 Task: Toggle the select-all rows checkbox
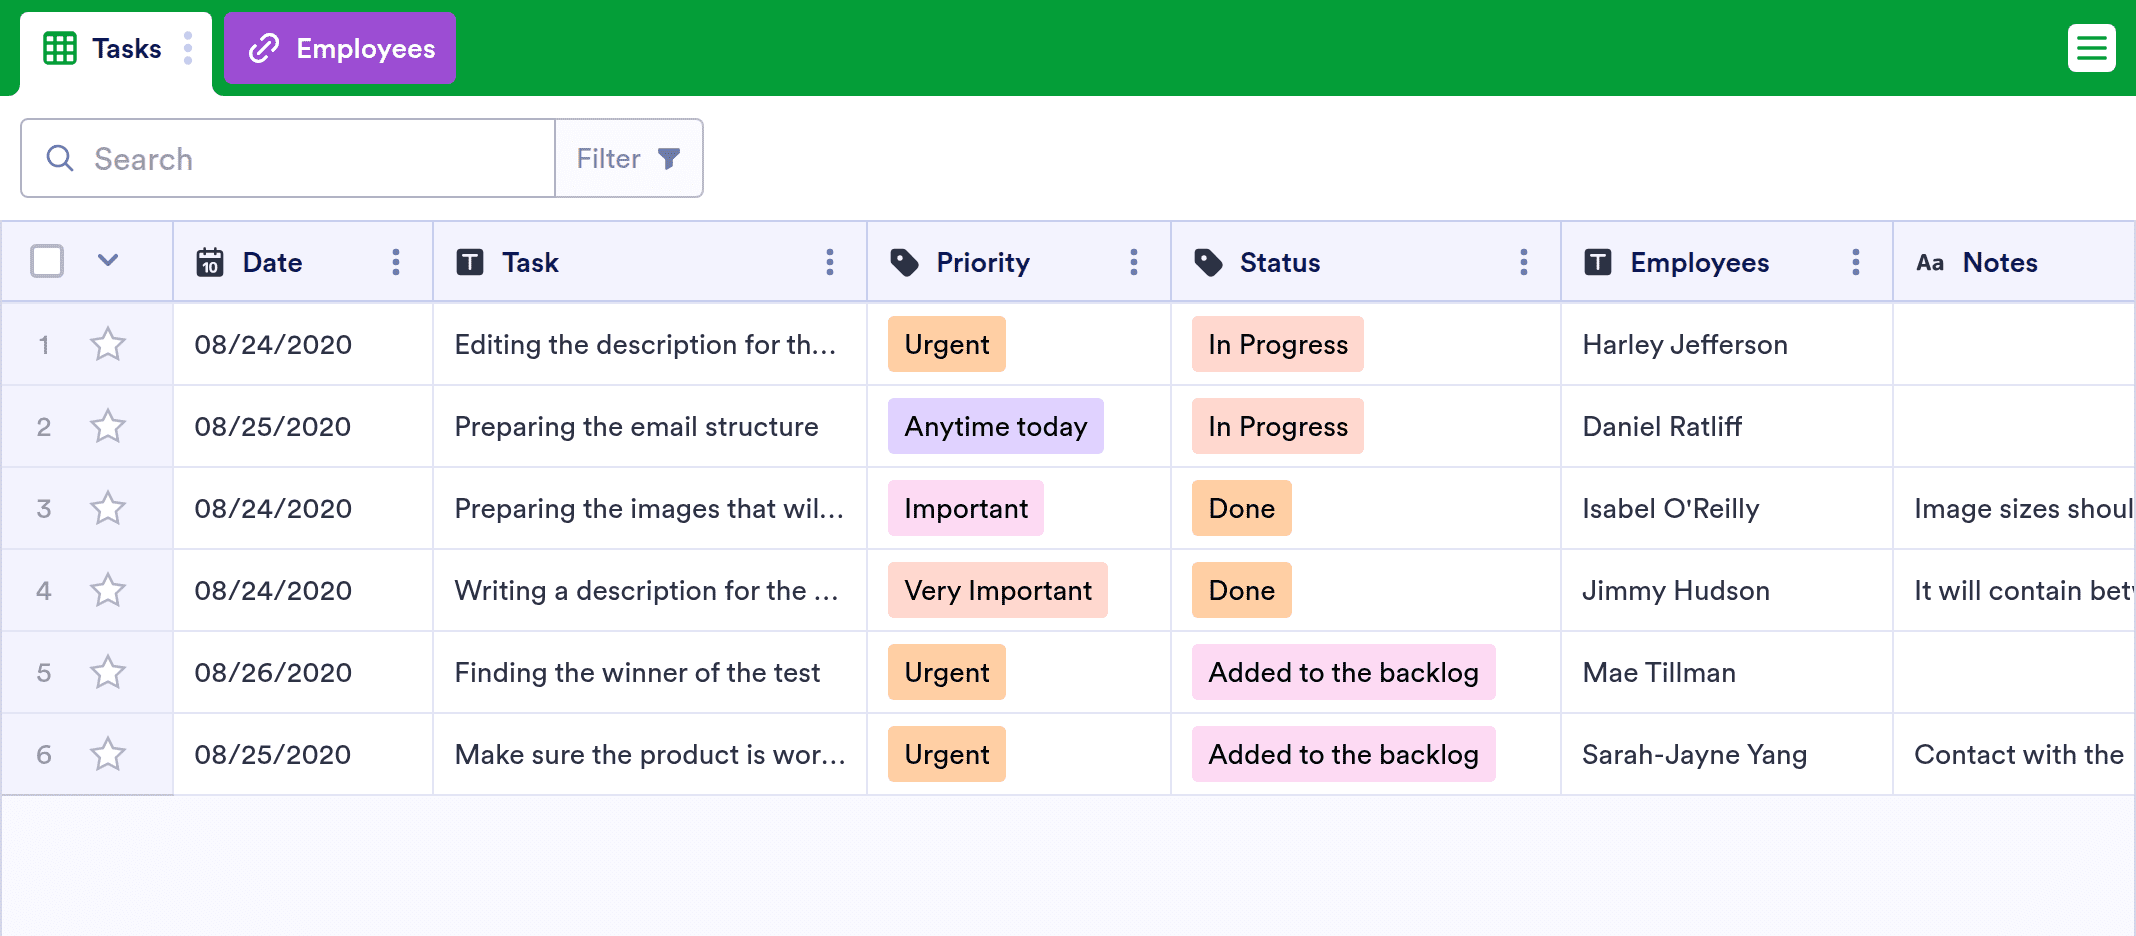[47, 261]
